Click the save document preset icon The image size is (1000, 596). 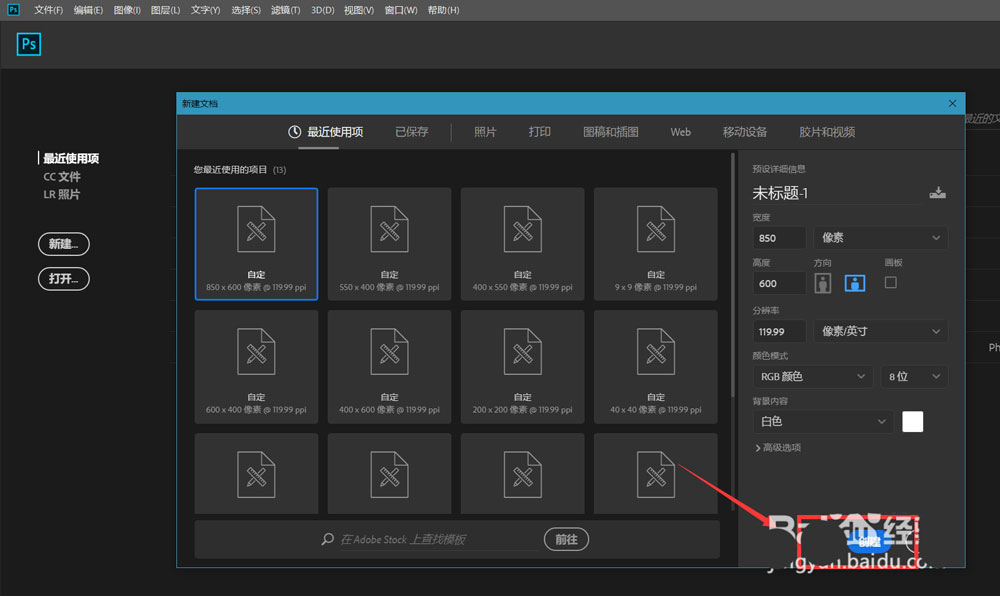(x=937, y=192)
